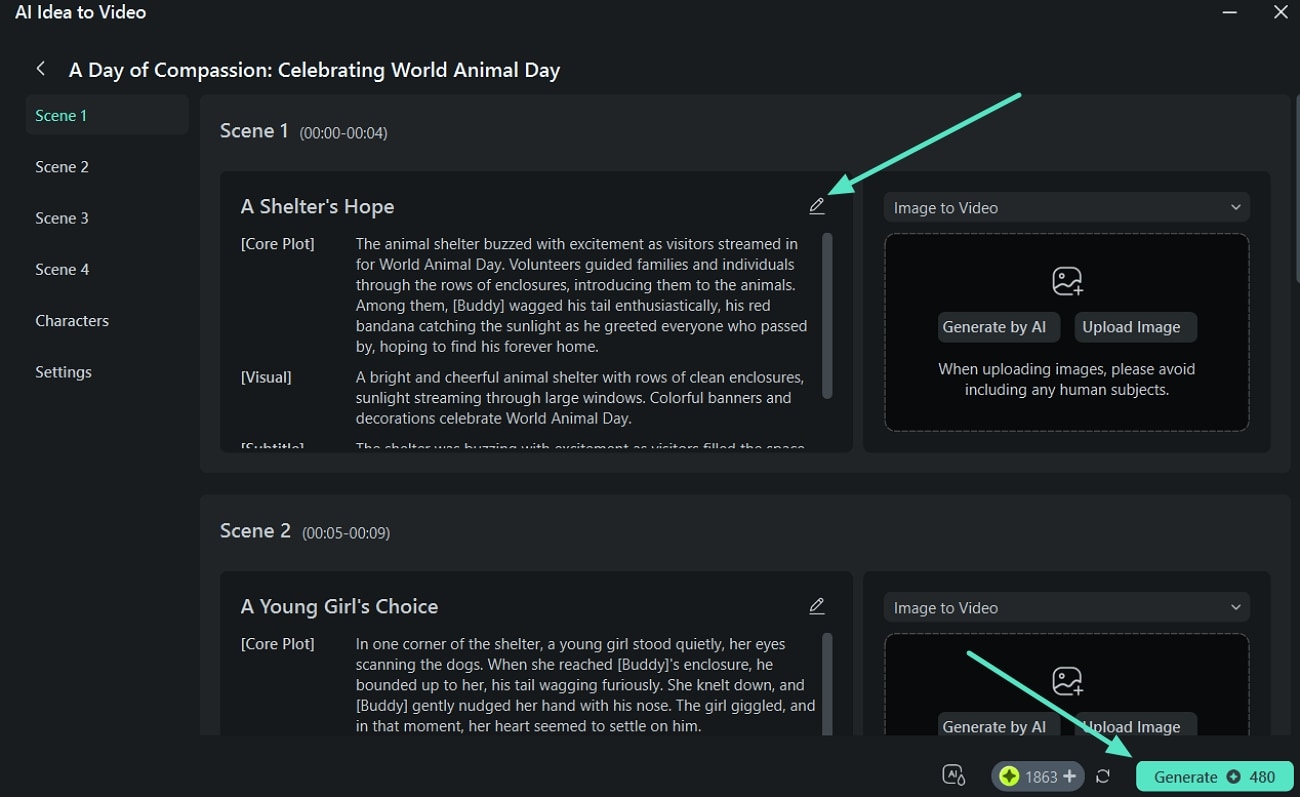Add more credits via the 1863 plus pill
1300x797 pixels.
1038,776
